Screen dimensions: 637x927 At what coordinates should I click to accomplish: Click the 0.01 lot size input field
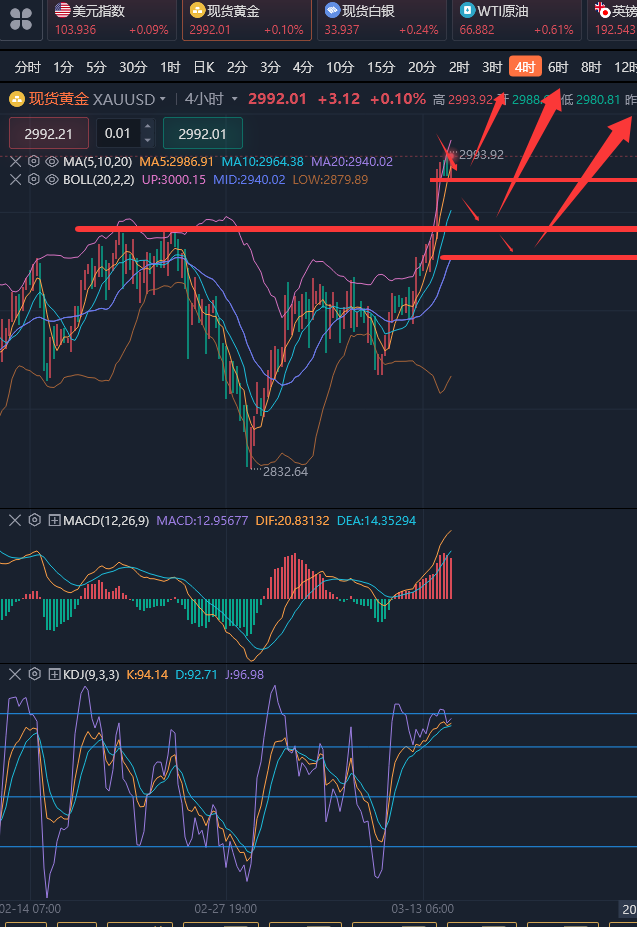119,133
